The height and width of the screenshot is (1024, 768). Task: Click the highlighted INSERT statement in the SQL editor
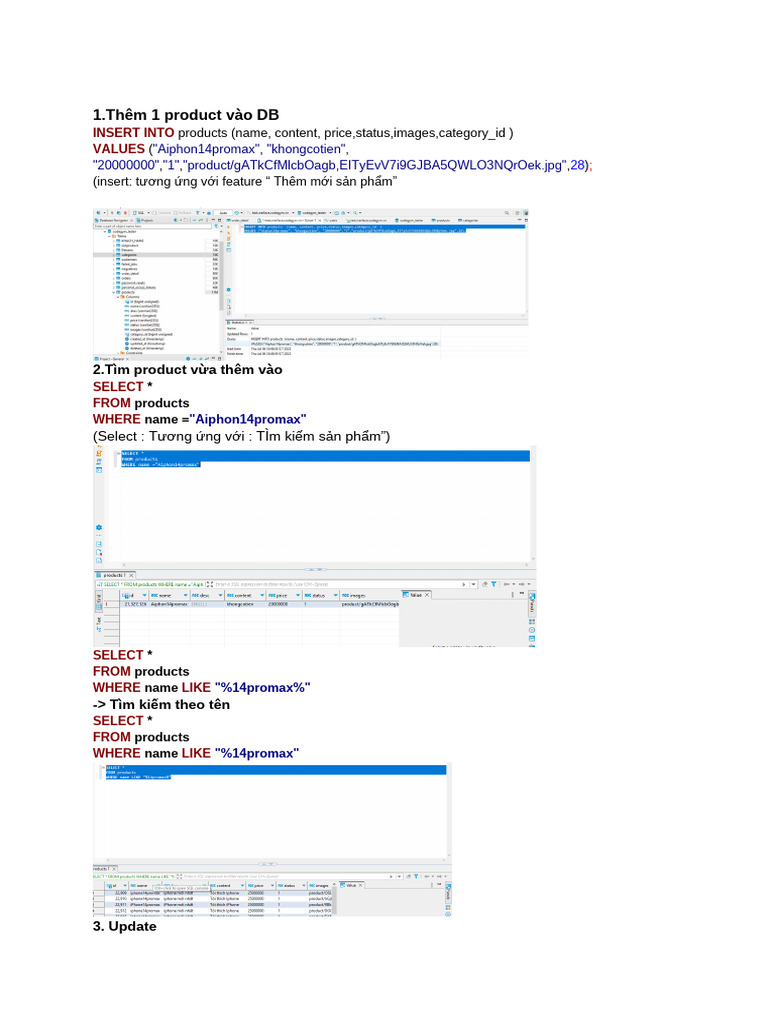(385, 229)
